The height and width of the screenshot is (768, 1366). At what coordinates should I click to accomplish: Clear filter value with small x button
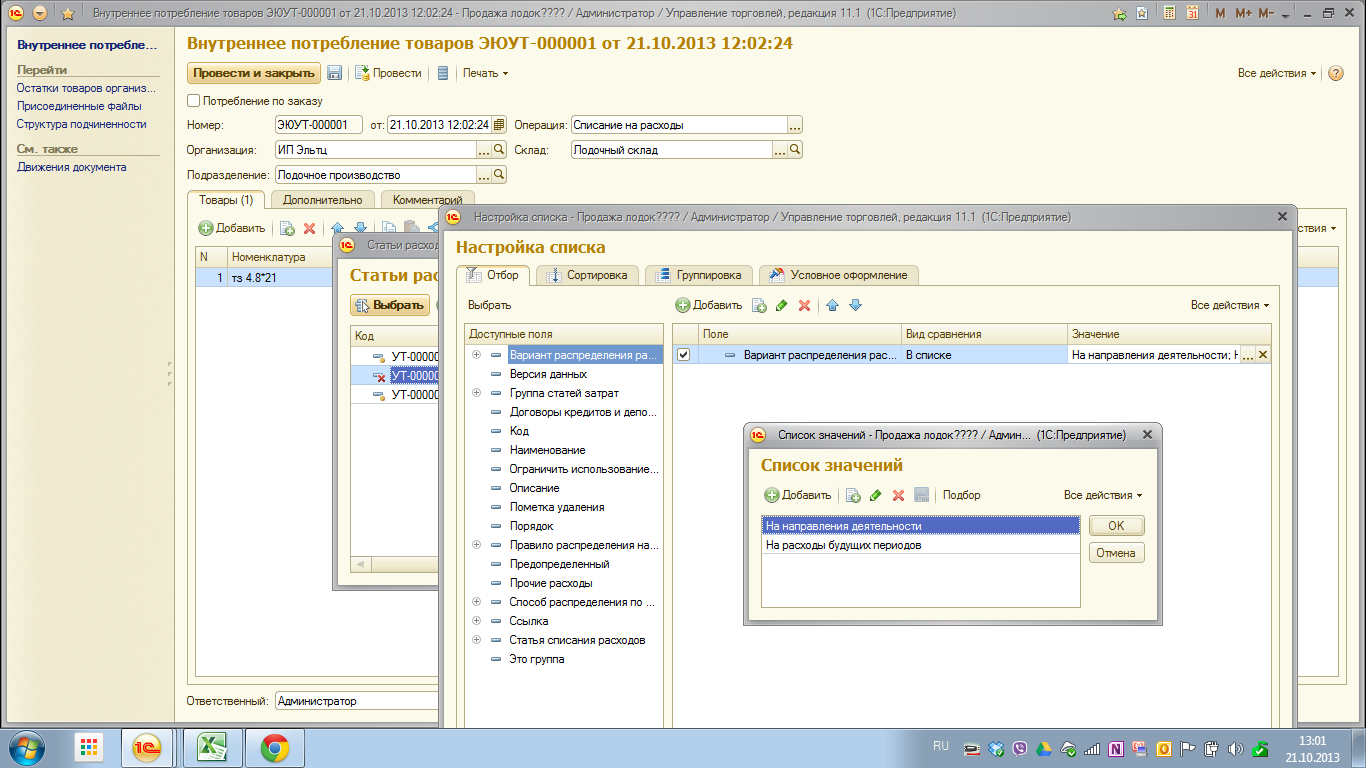pyautogui.click(x=1262, y=354)
